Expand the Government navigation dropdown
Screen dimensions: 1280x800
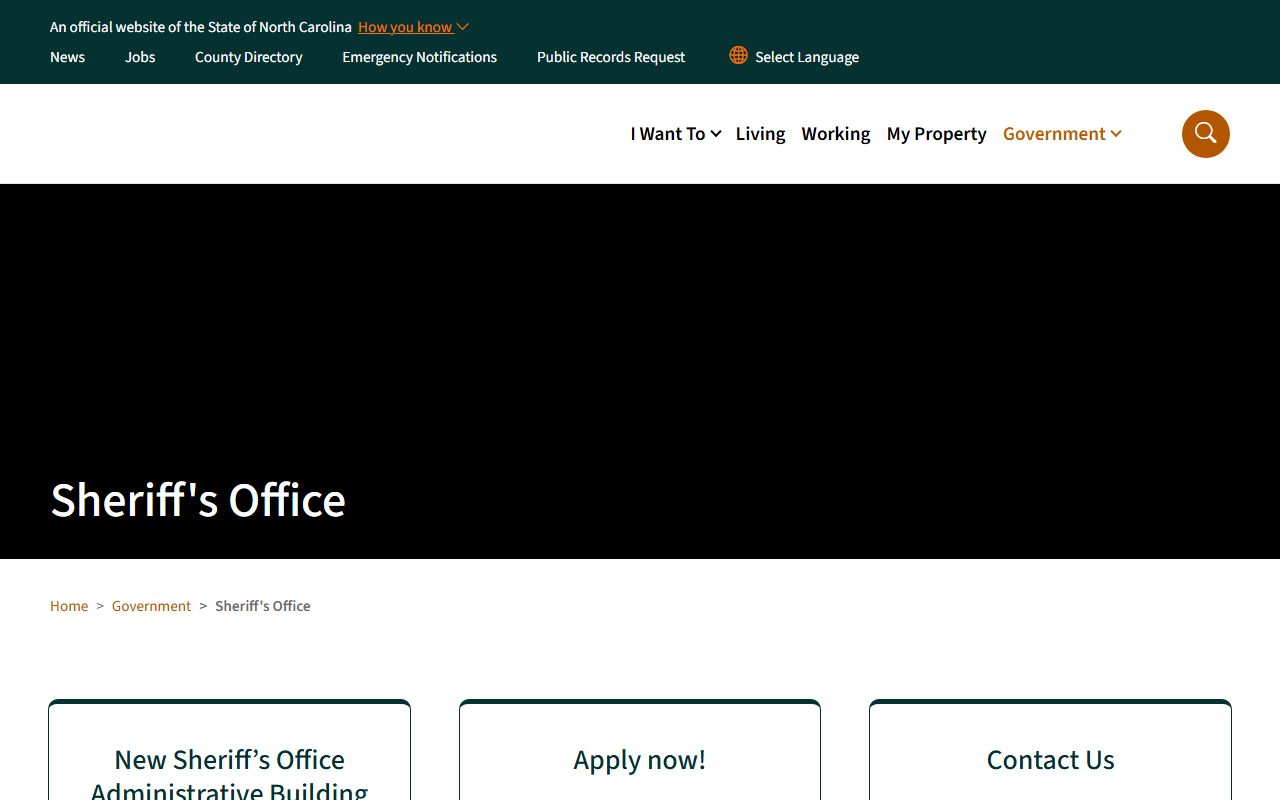(x=1062, y=134)
